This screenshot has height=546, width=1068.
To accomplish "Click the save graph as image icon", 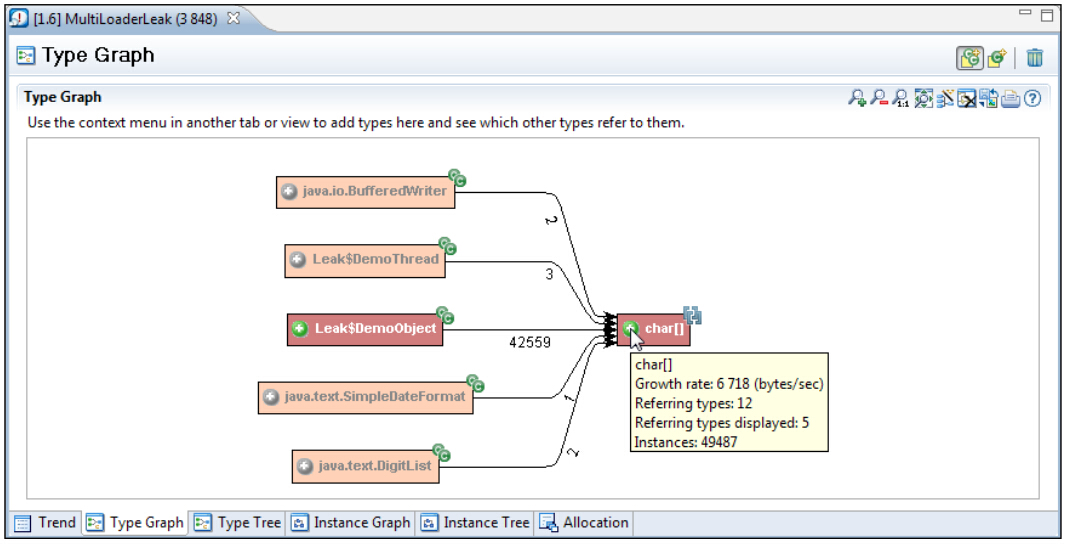I will tap(989, 98).
